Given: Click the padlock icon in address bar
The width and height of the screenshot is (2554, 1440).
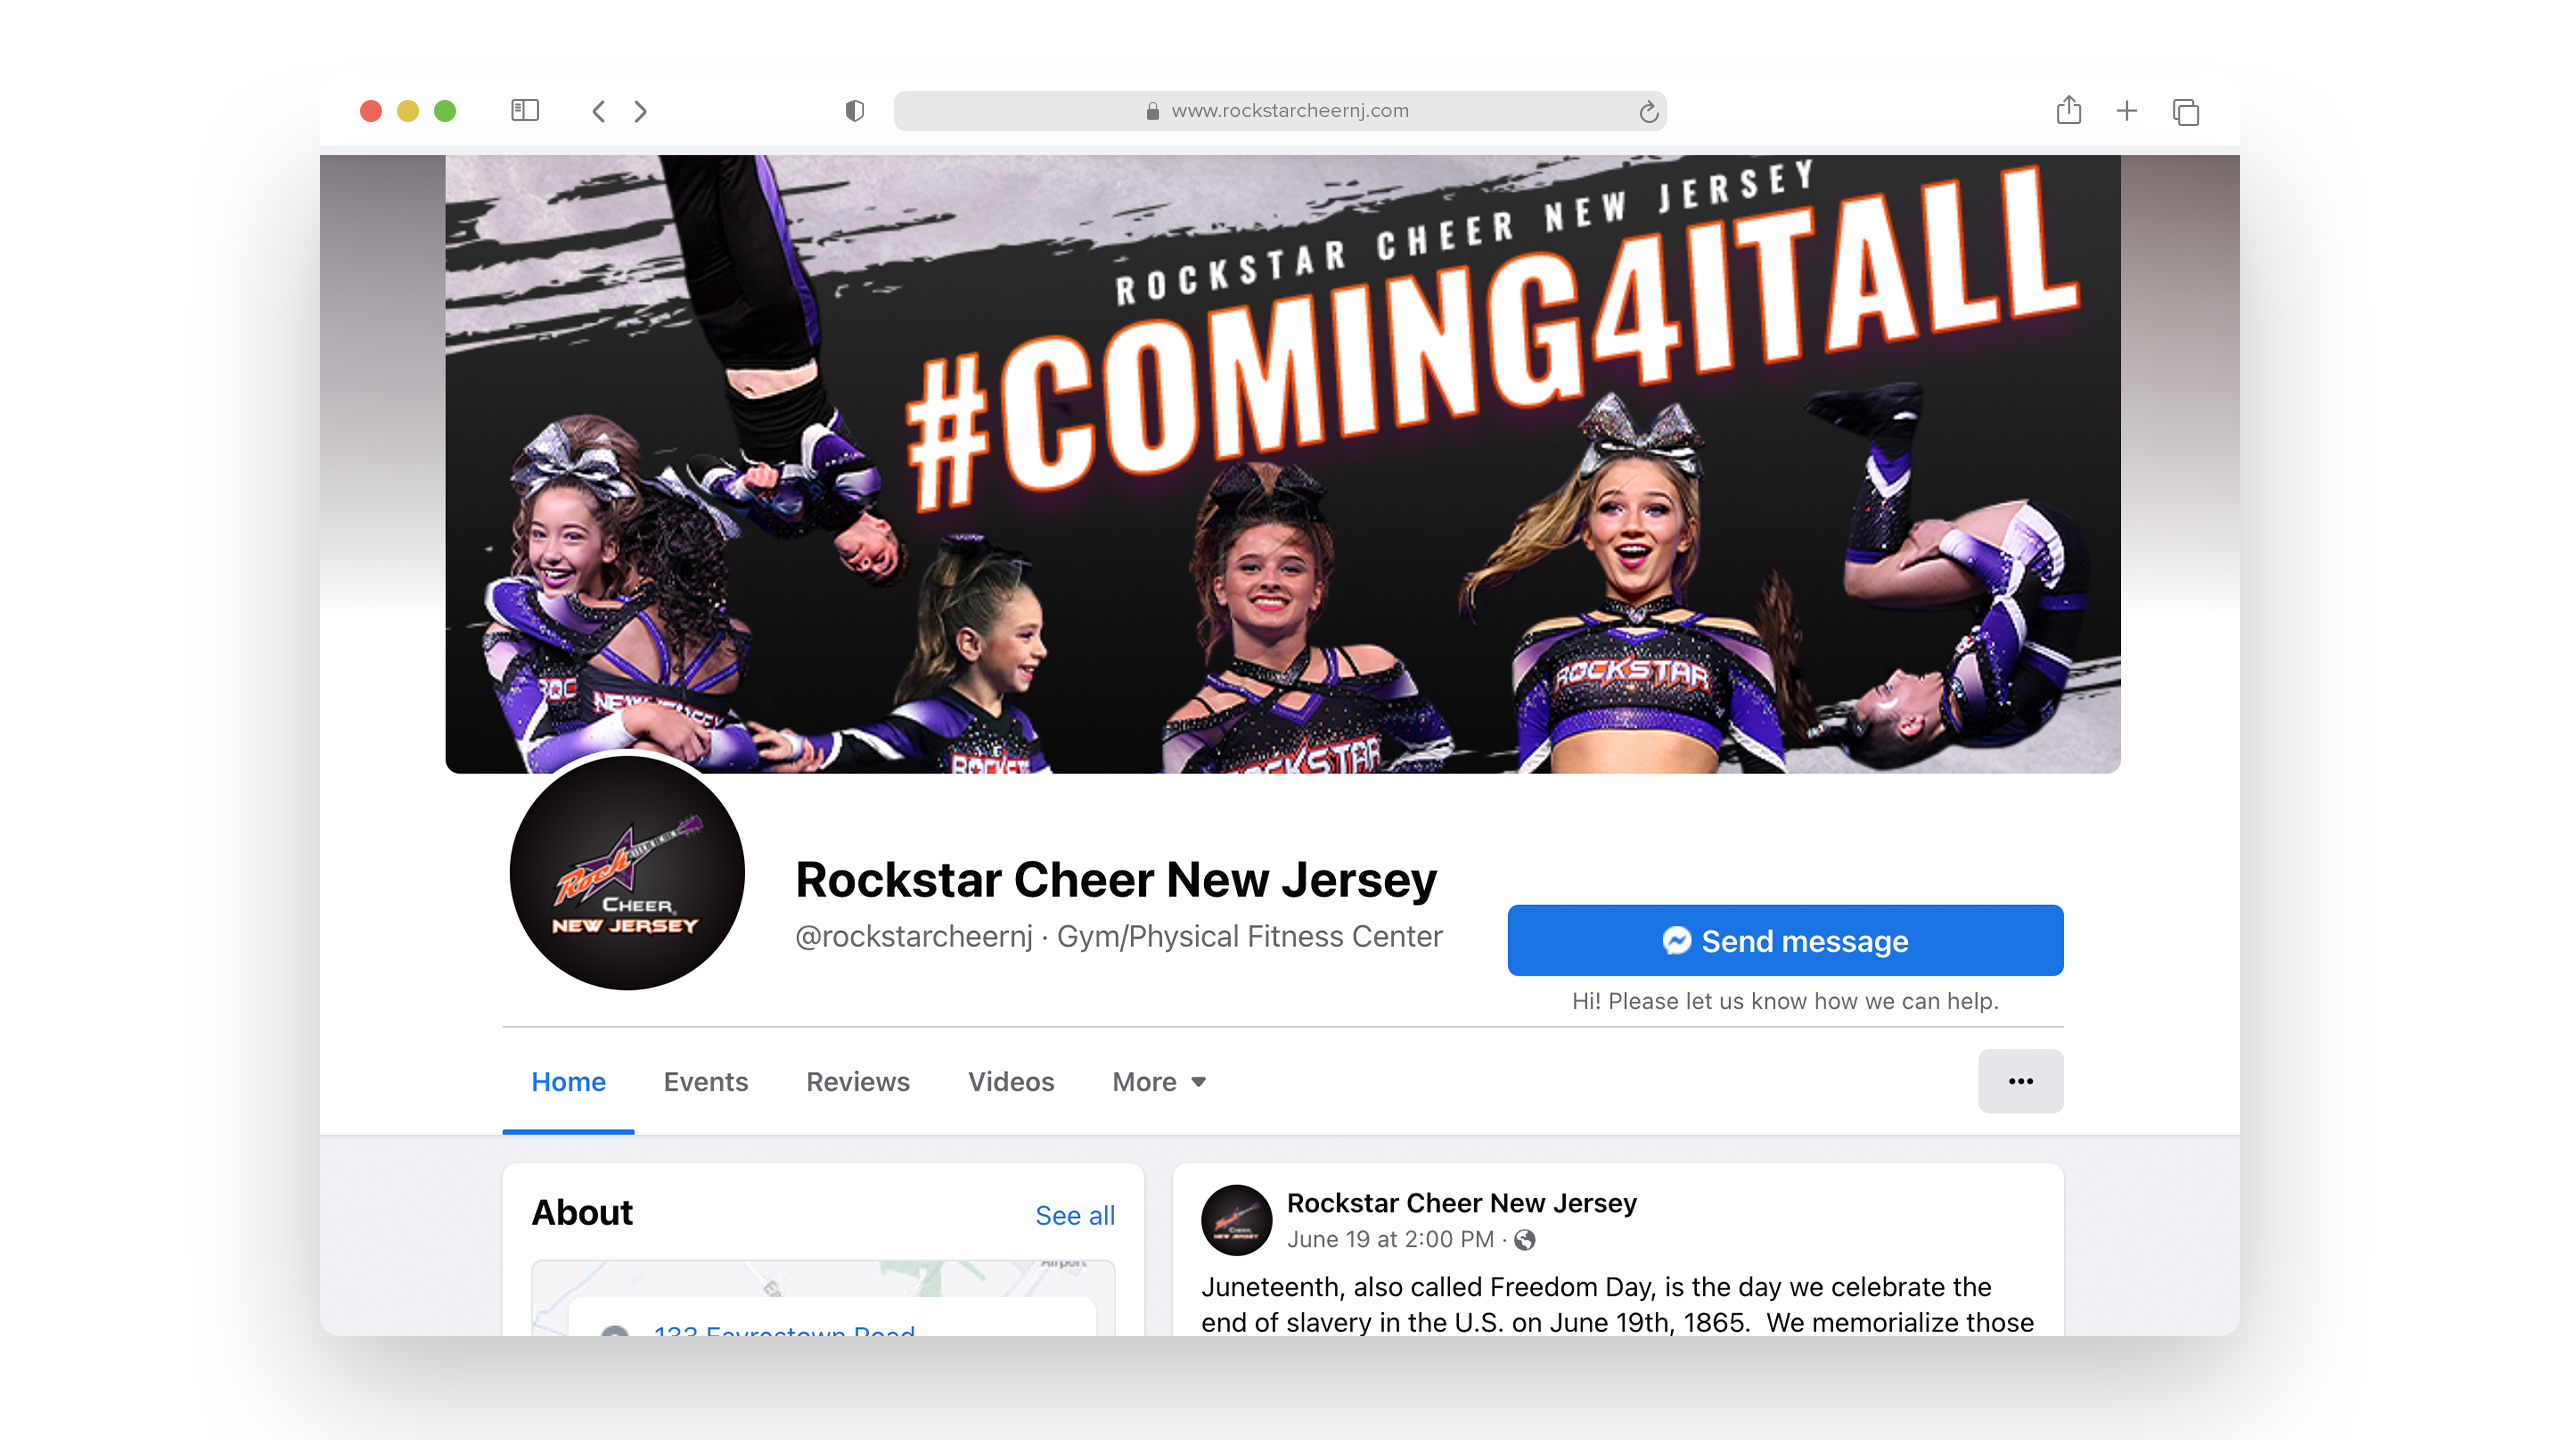Looking at the screenshot, I should [x=1153, y=111].
